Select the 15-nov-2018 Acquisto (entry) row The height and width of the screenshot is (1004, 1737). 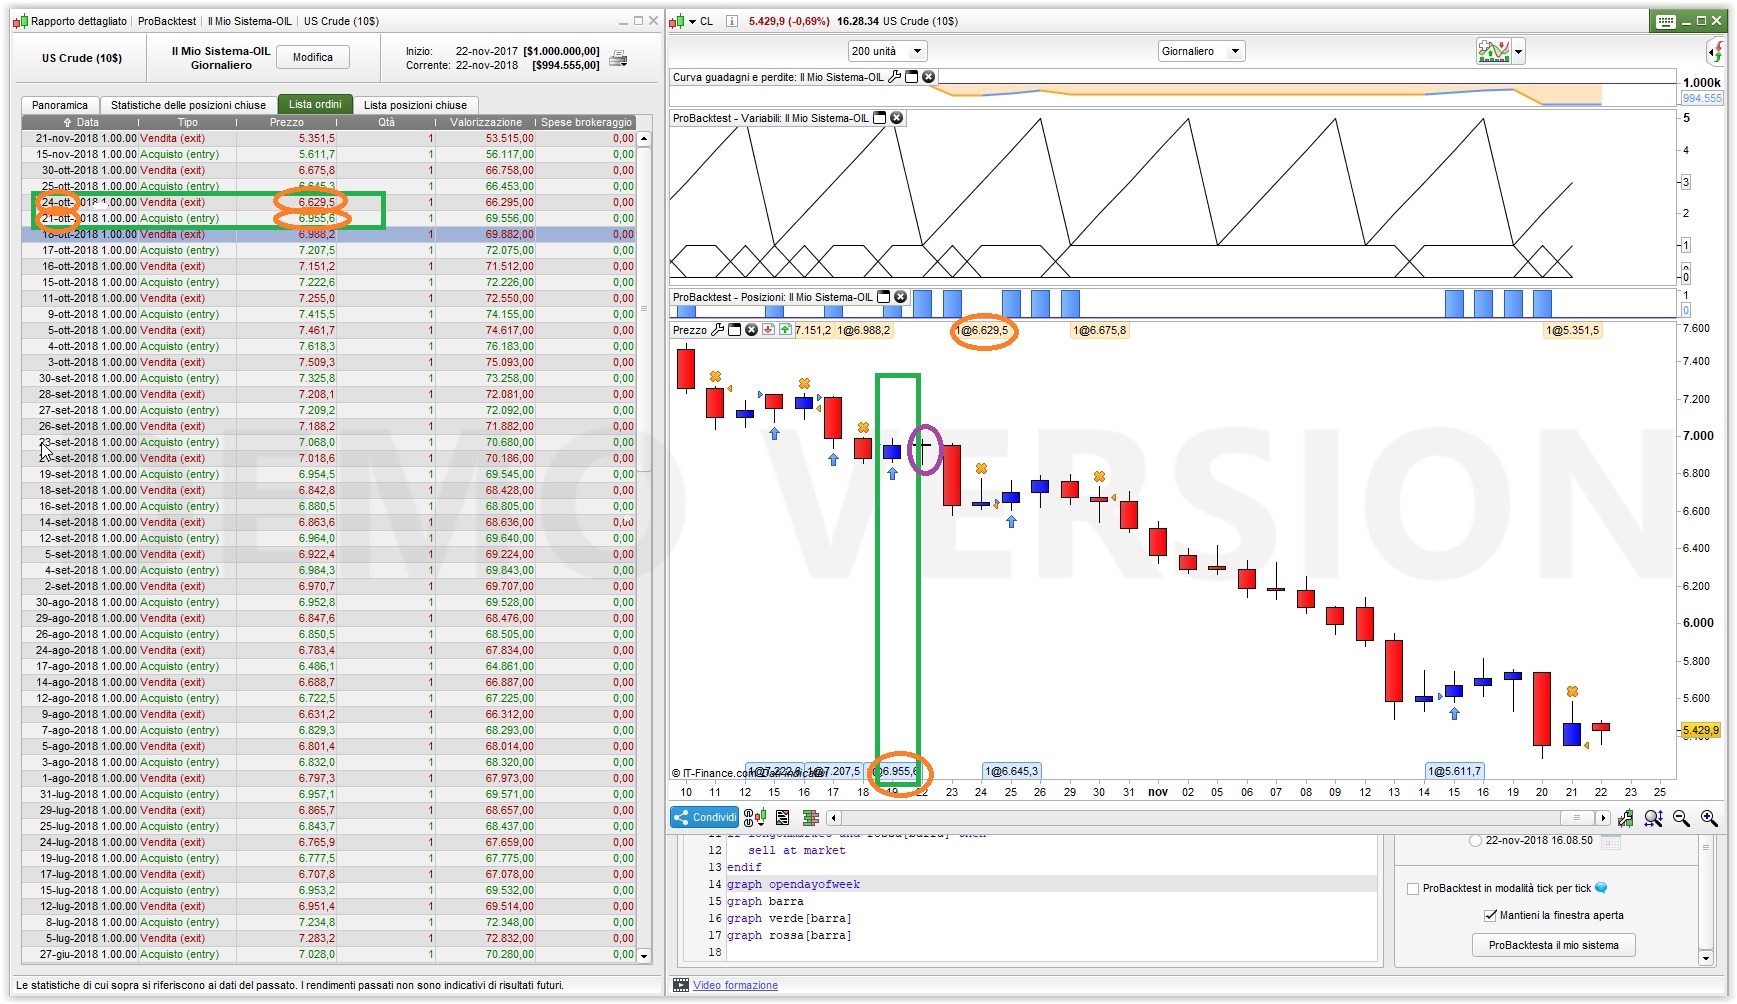329,154
